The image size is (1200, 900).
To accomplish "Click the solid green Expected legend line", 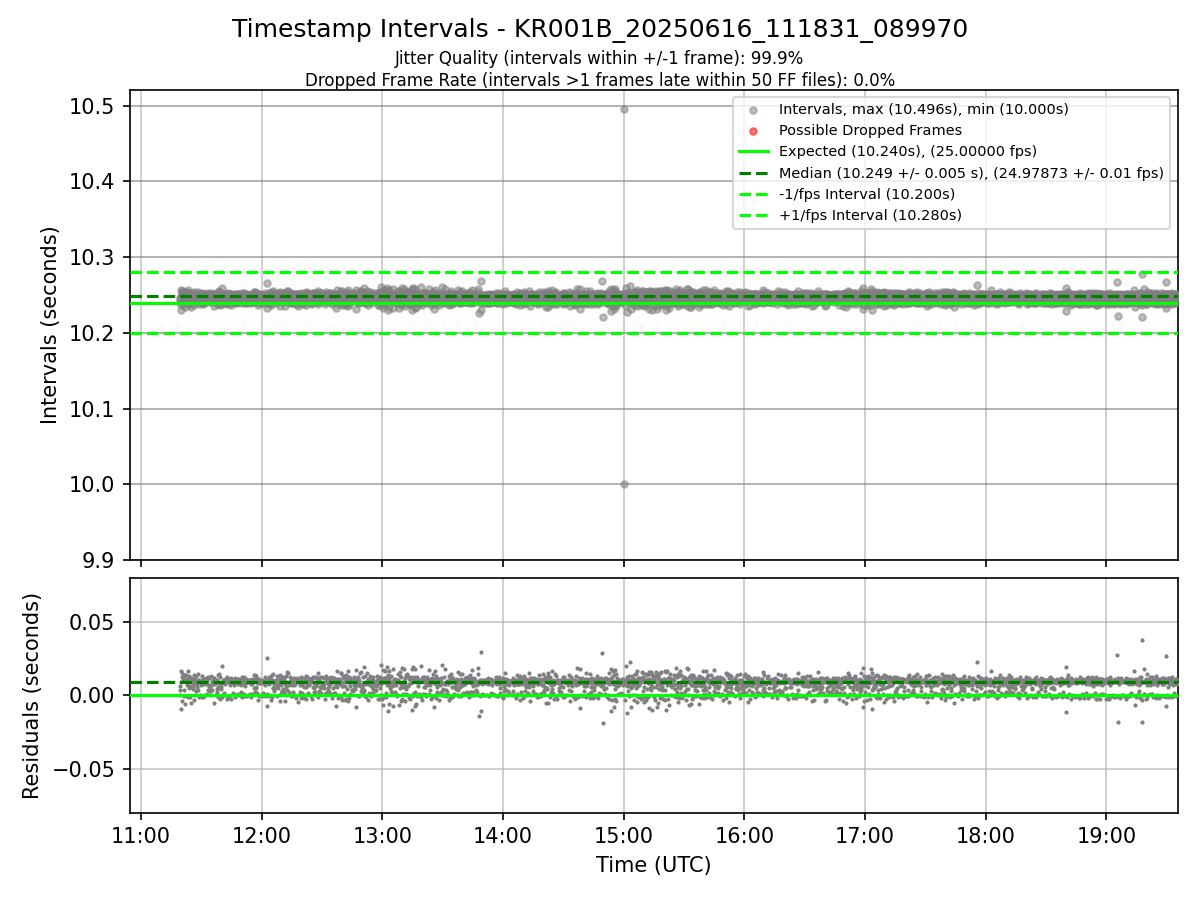I will tap(754, 152).
